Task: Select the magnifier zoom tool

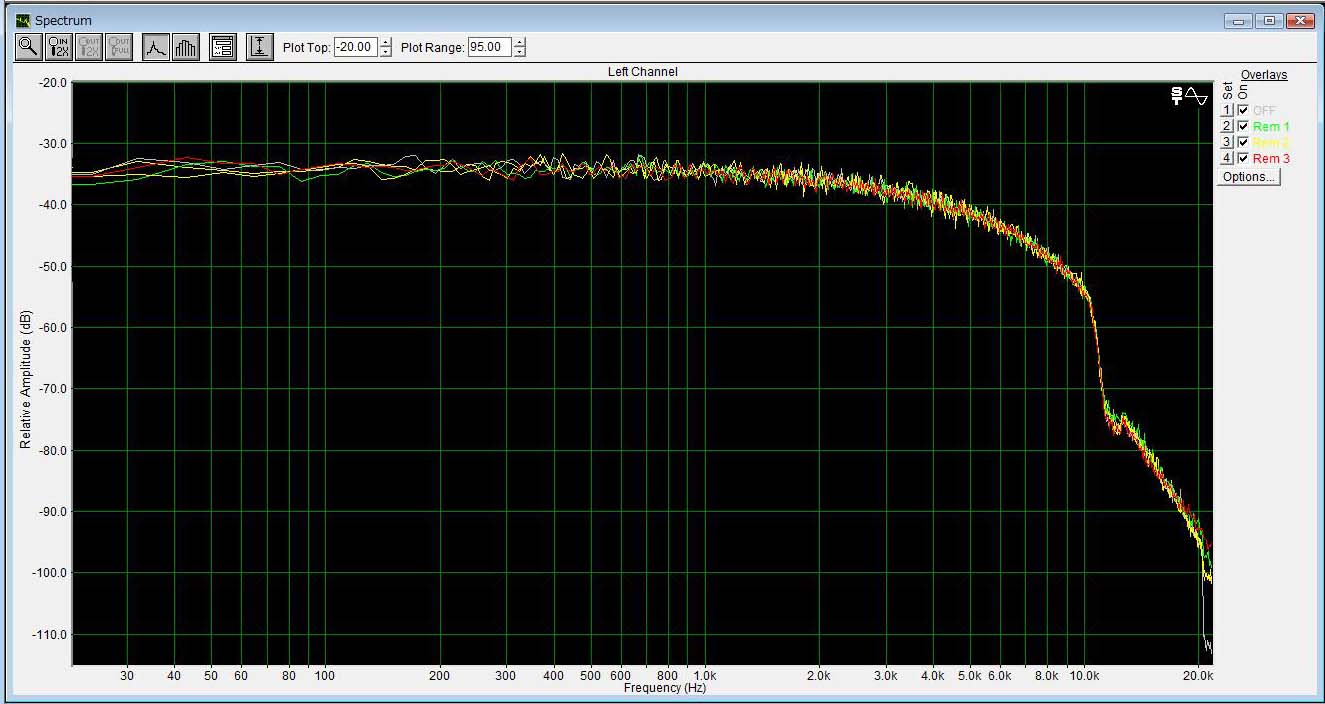Action: tap(28, 47)
